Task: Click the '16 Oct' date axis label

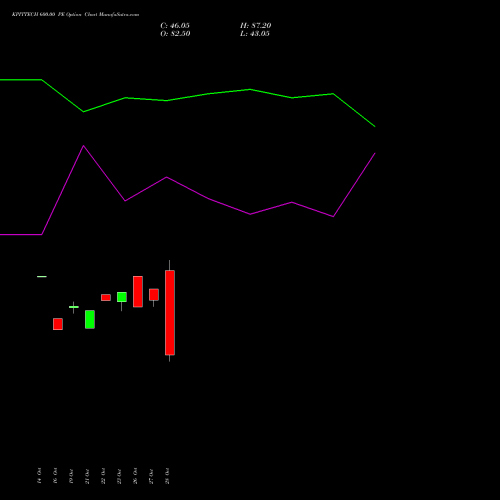Action: pos(55,476)
